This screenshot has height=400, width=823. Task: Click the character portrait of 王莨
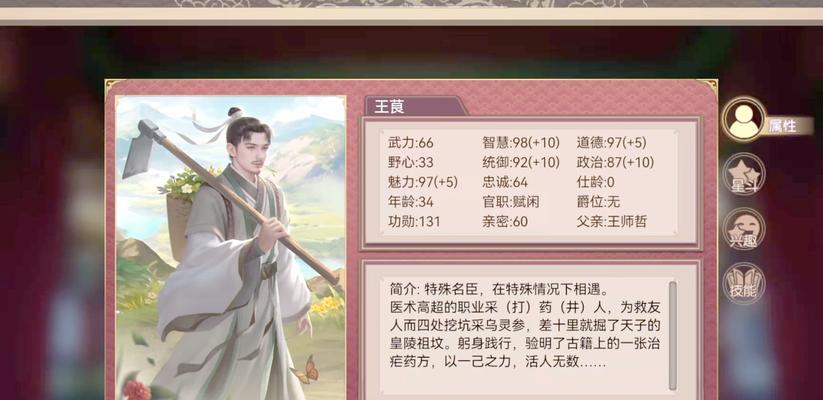point(231,248)
